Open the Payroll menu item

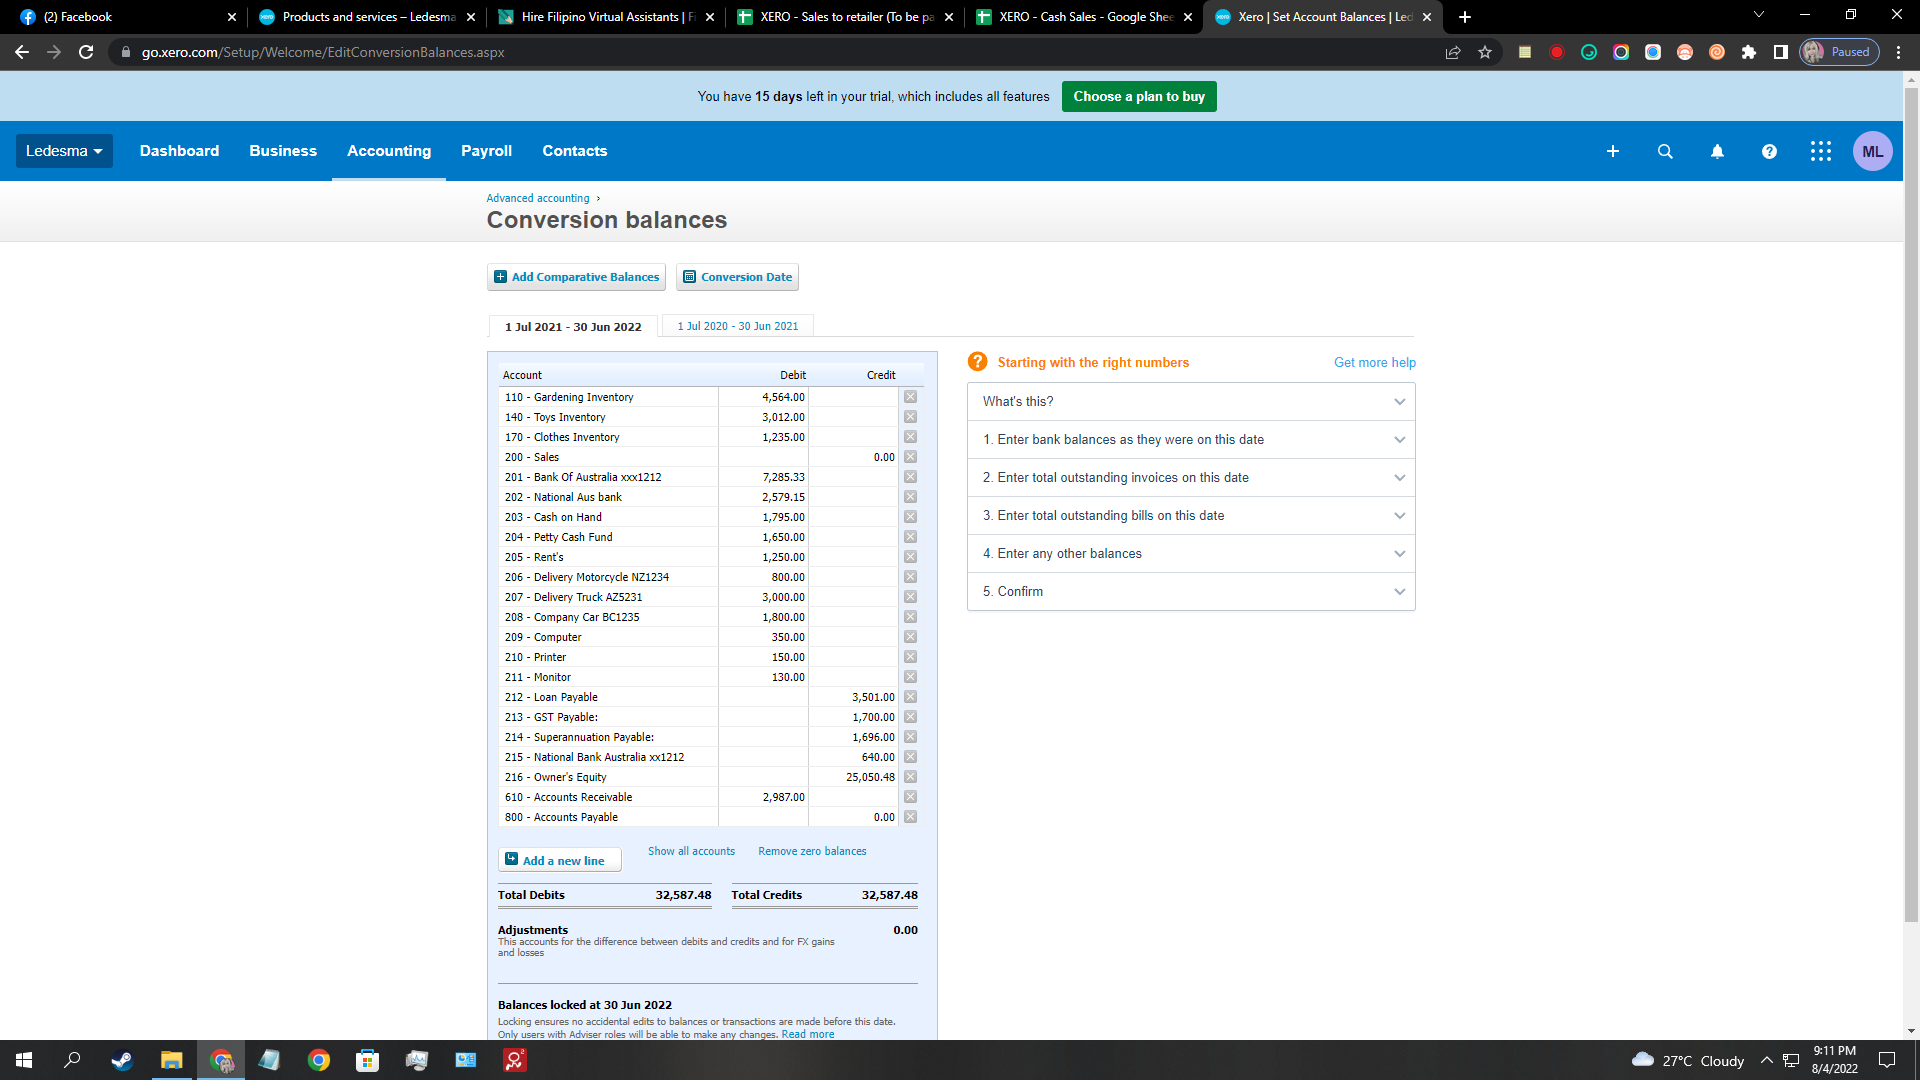(x=486, y=150)
